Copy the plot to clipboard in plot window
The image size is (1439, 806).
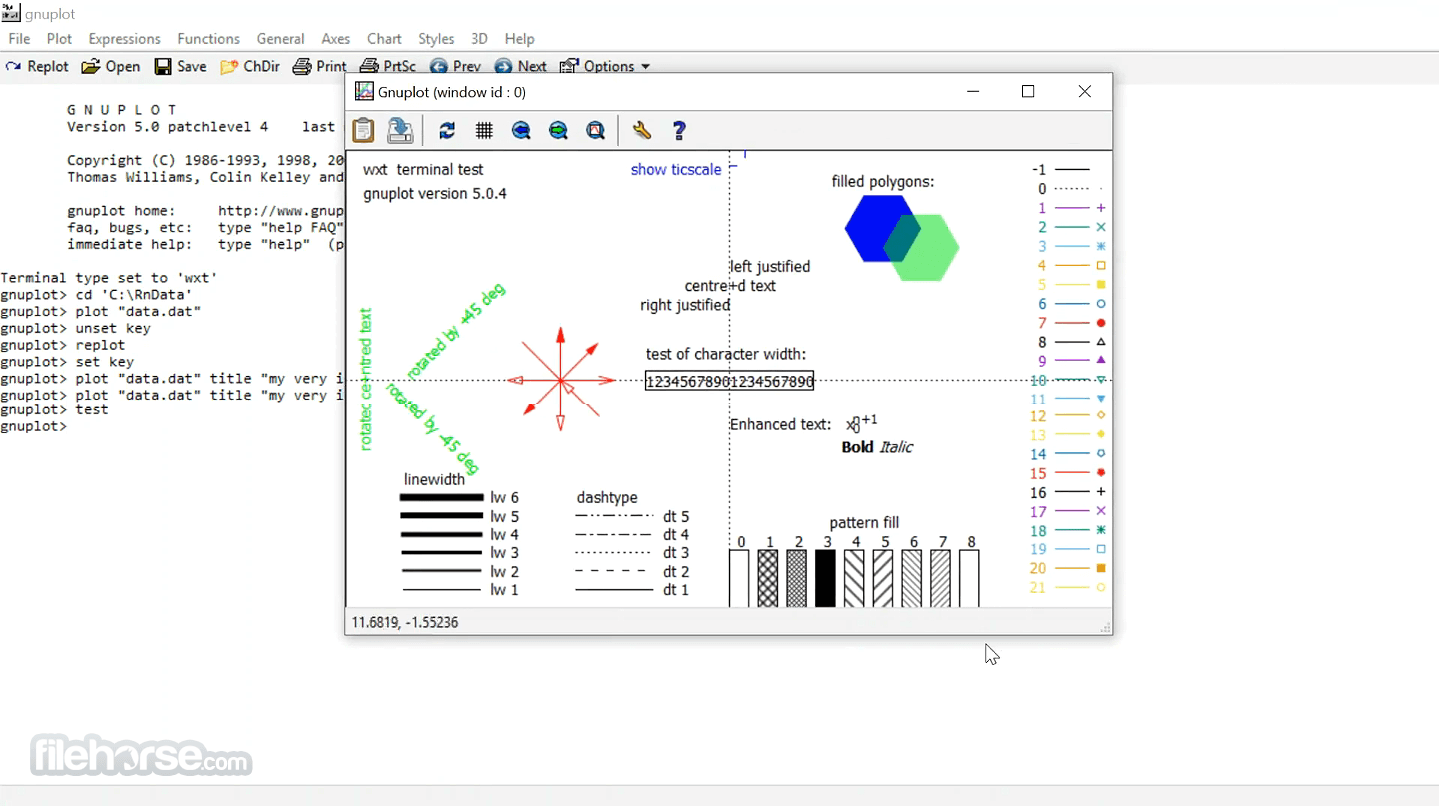point(363,130)
